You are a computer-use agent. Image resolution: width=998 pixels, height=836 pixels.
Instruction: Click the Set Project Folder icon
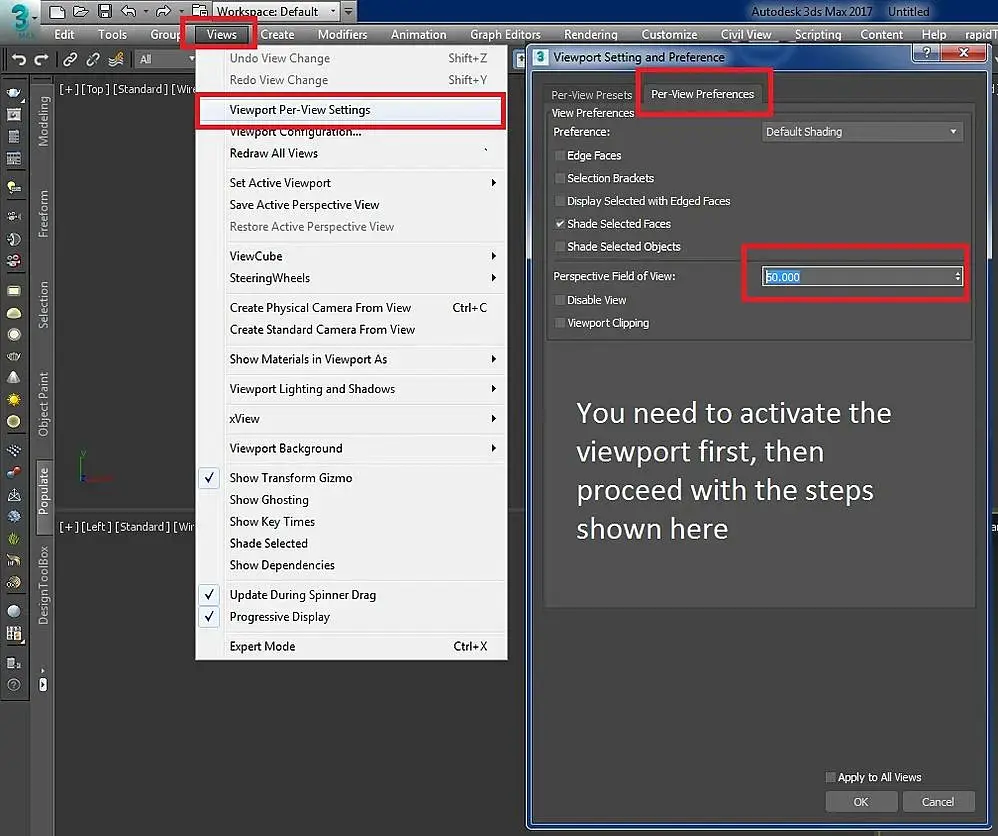pos(200,11)
